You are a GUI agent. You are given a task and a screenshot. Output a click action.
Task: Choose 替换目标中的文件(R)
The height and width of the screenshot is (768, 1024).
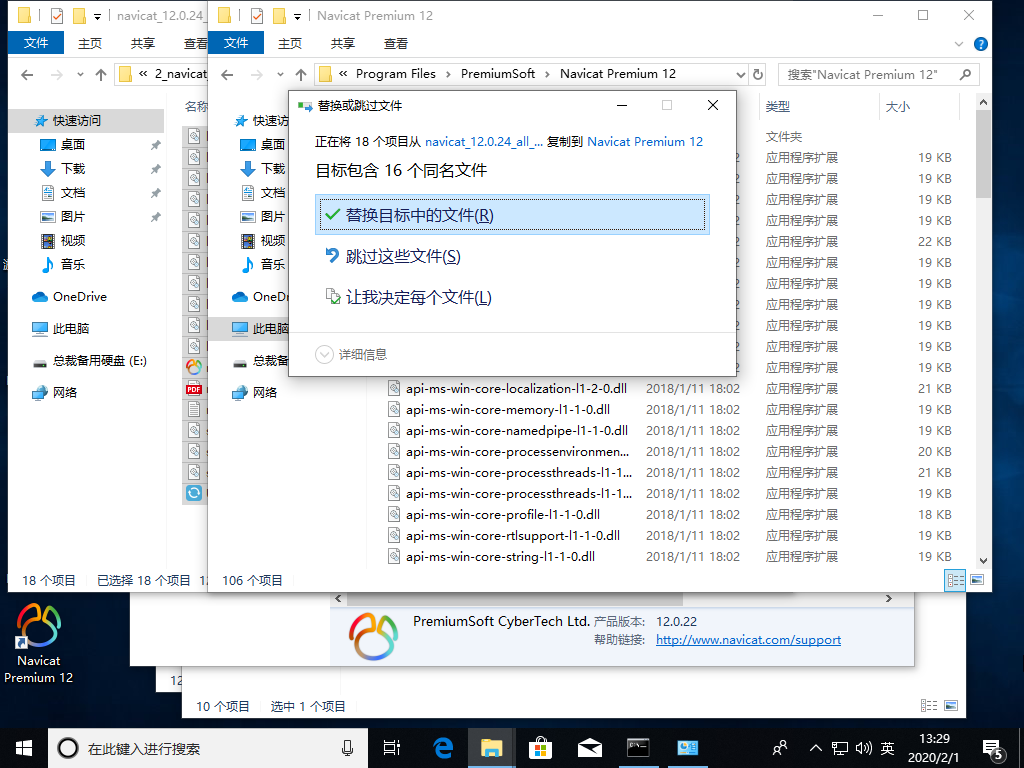512,215
